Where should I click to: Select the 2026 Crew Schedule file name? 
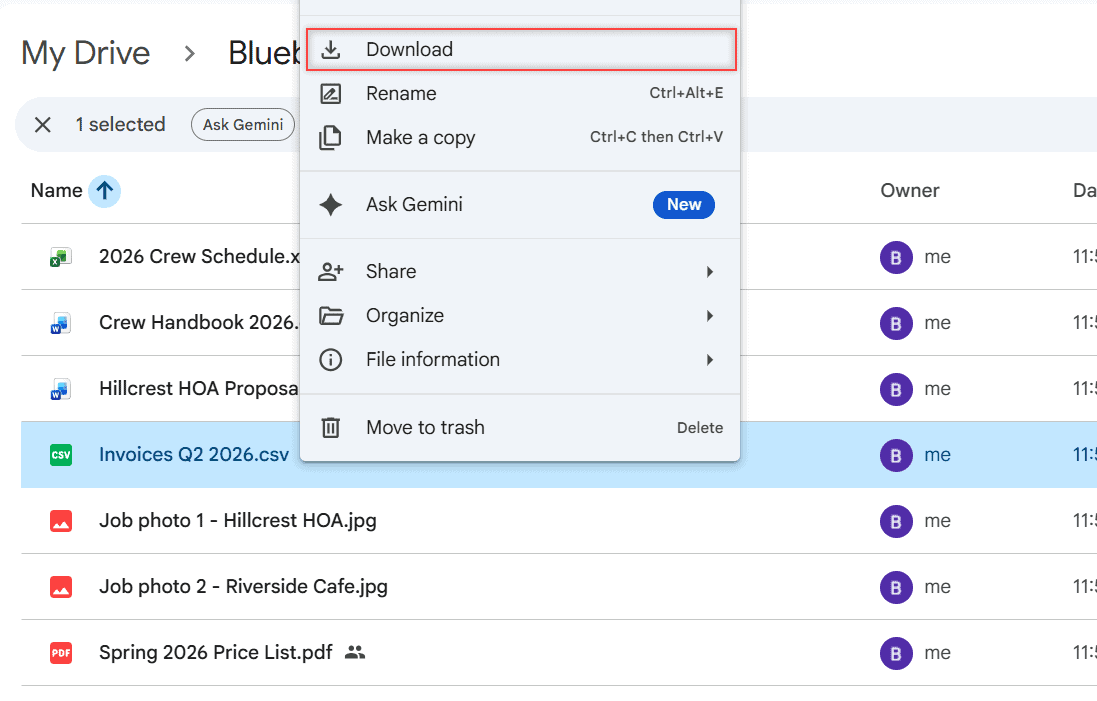tap(199, 257)
